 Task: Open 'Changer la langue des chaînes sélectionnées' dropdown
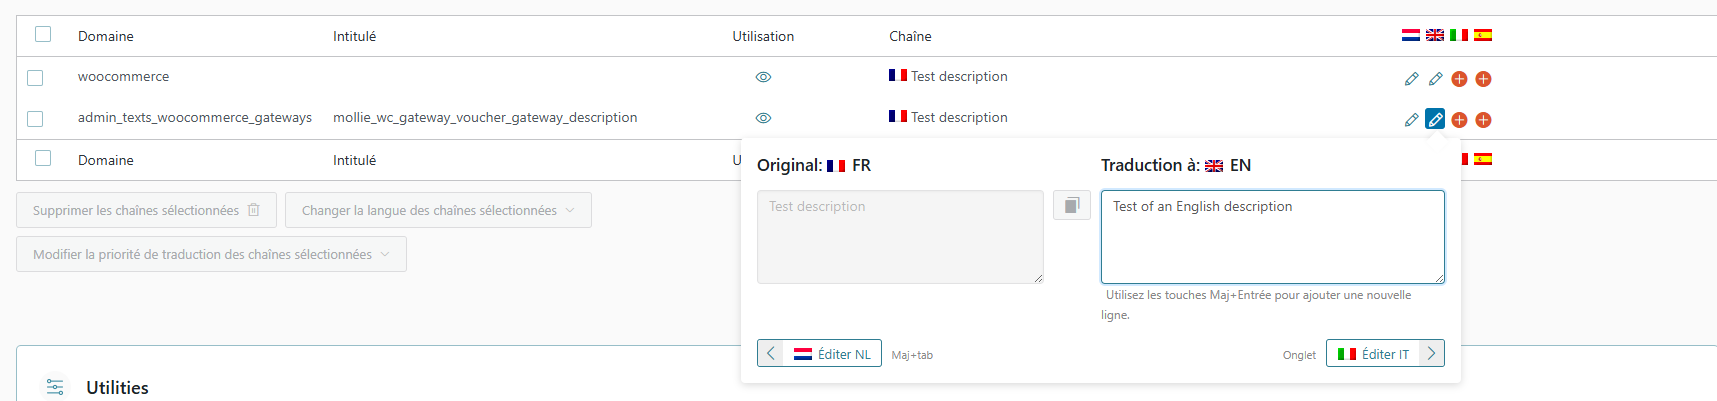pyautogui.click(x=438, y=210)
